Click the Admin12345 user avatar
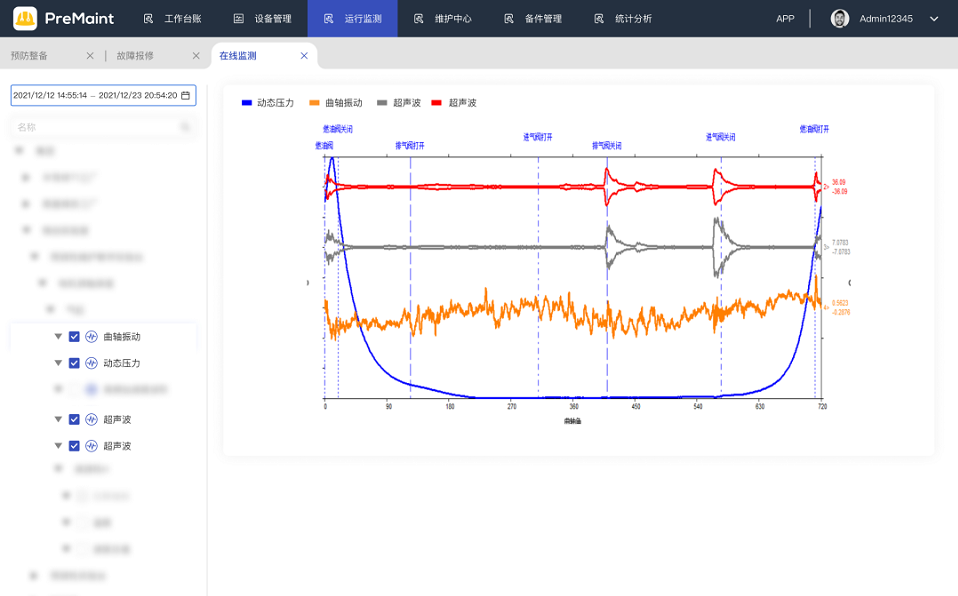Viewport: 958px width, 596px height. point(840,18)
